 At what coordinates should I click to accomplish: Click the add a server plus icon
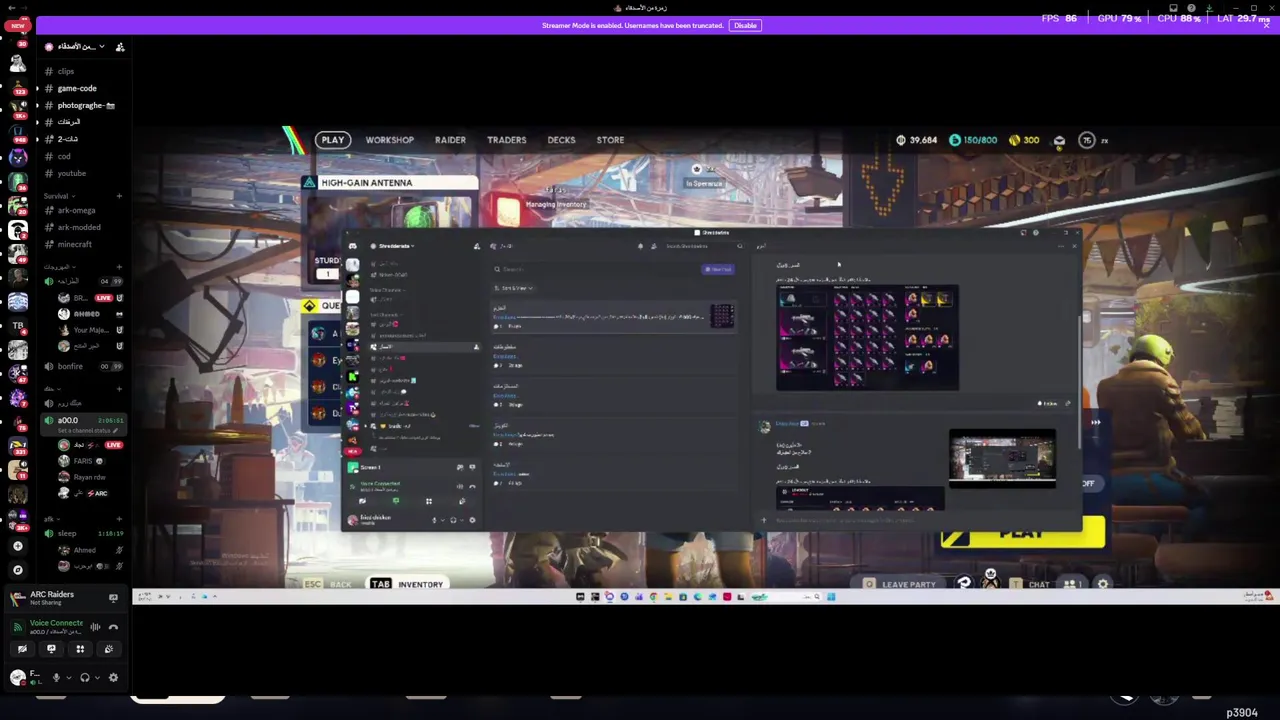[x=17, y=546]
